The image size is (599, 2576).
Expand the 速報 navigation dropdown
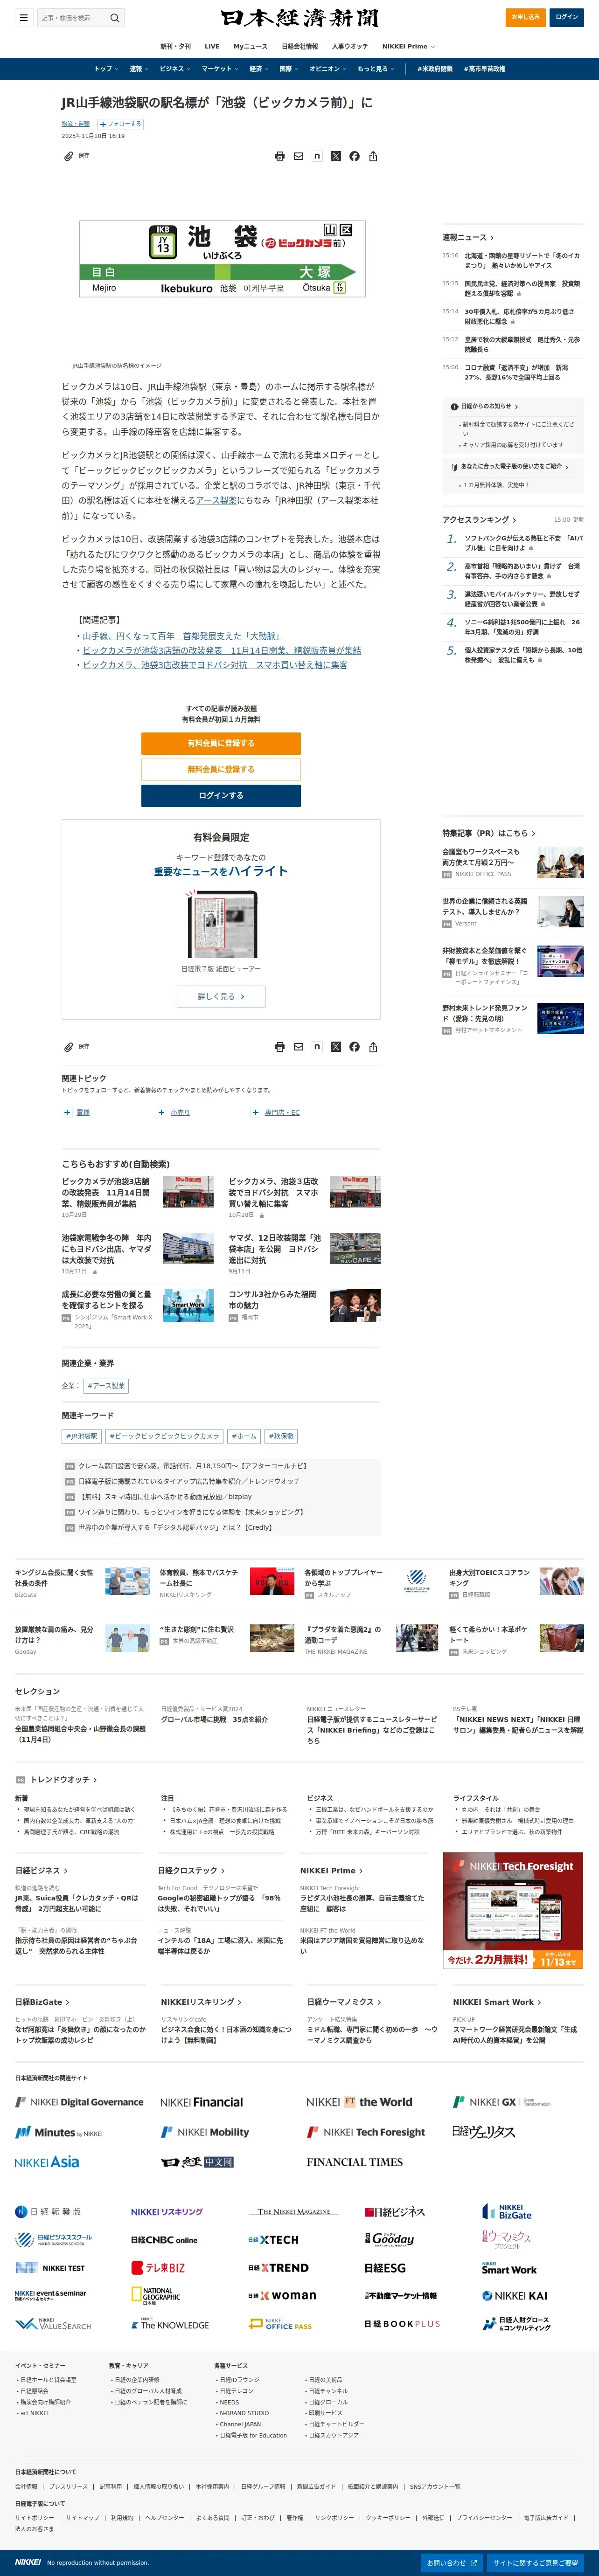tap(138, 69)
